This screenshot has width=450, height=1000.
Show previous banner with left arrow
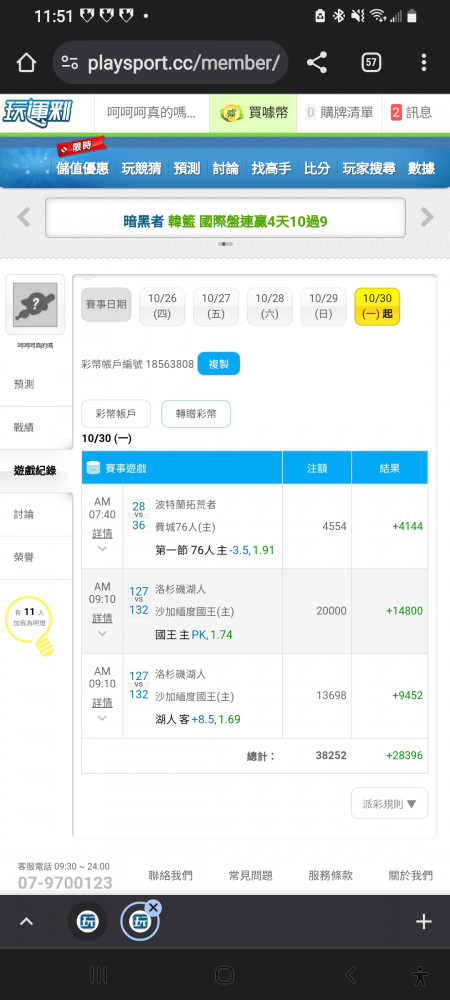[24, 217]
